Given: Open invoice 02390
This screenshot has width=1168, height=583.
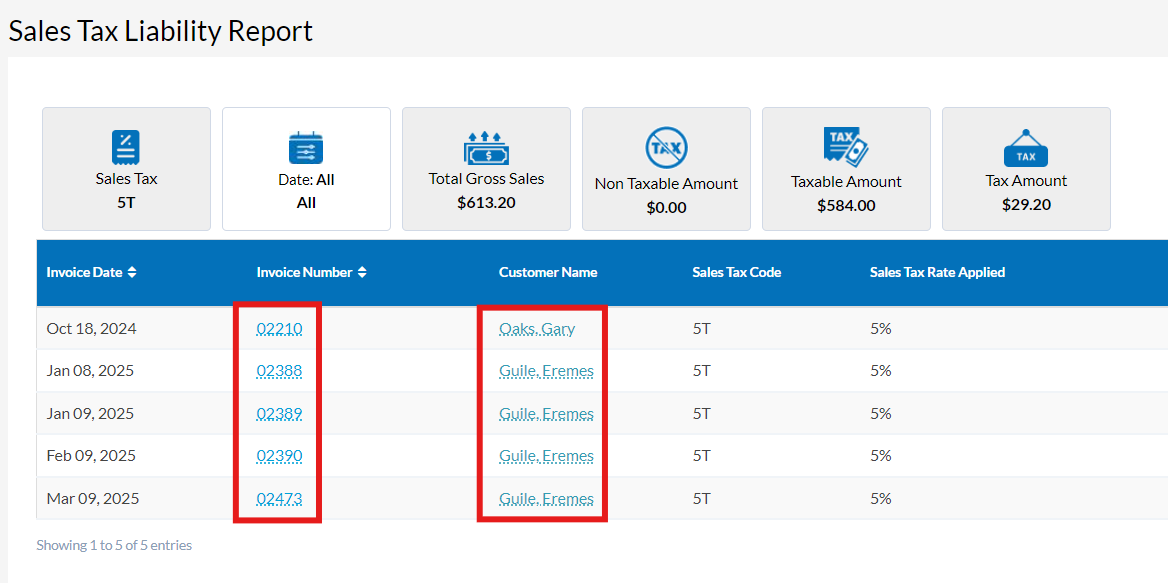Looking at the screenshot, I should pyautogui.click(x=279, y=456).
